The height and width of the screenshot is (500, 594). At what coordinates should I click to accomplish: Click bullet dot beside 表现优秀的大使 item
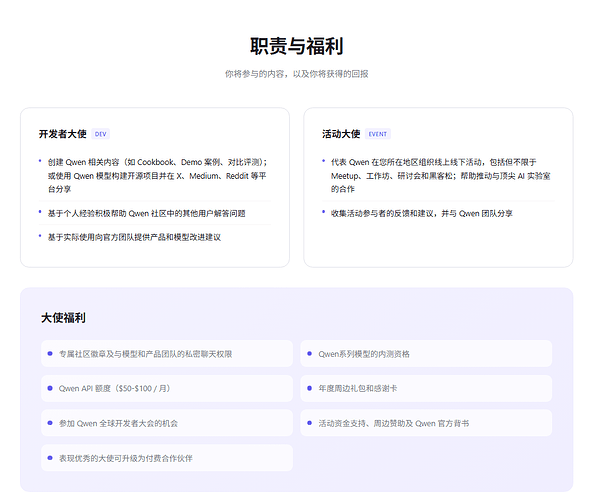click(50, 458)
